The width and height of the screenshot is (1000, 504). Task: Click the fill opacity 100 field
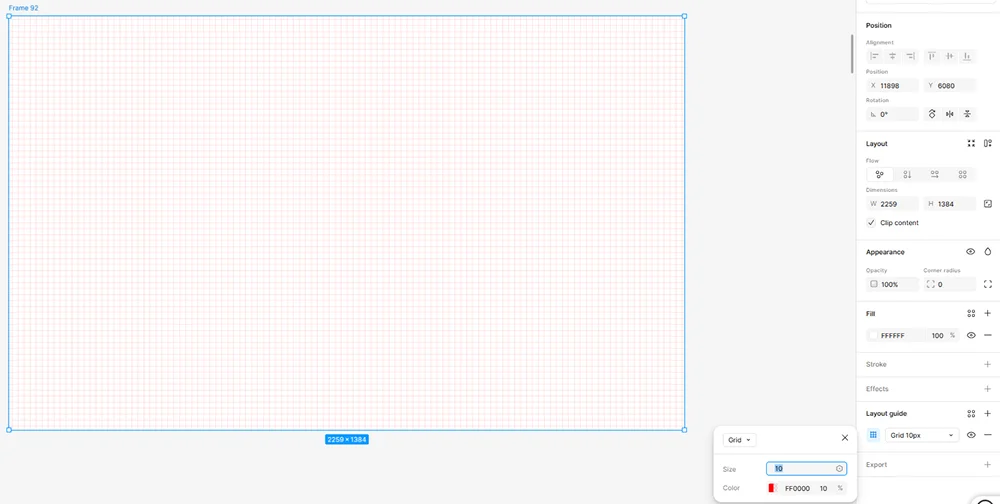click(x=938, y=336)
